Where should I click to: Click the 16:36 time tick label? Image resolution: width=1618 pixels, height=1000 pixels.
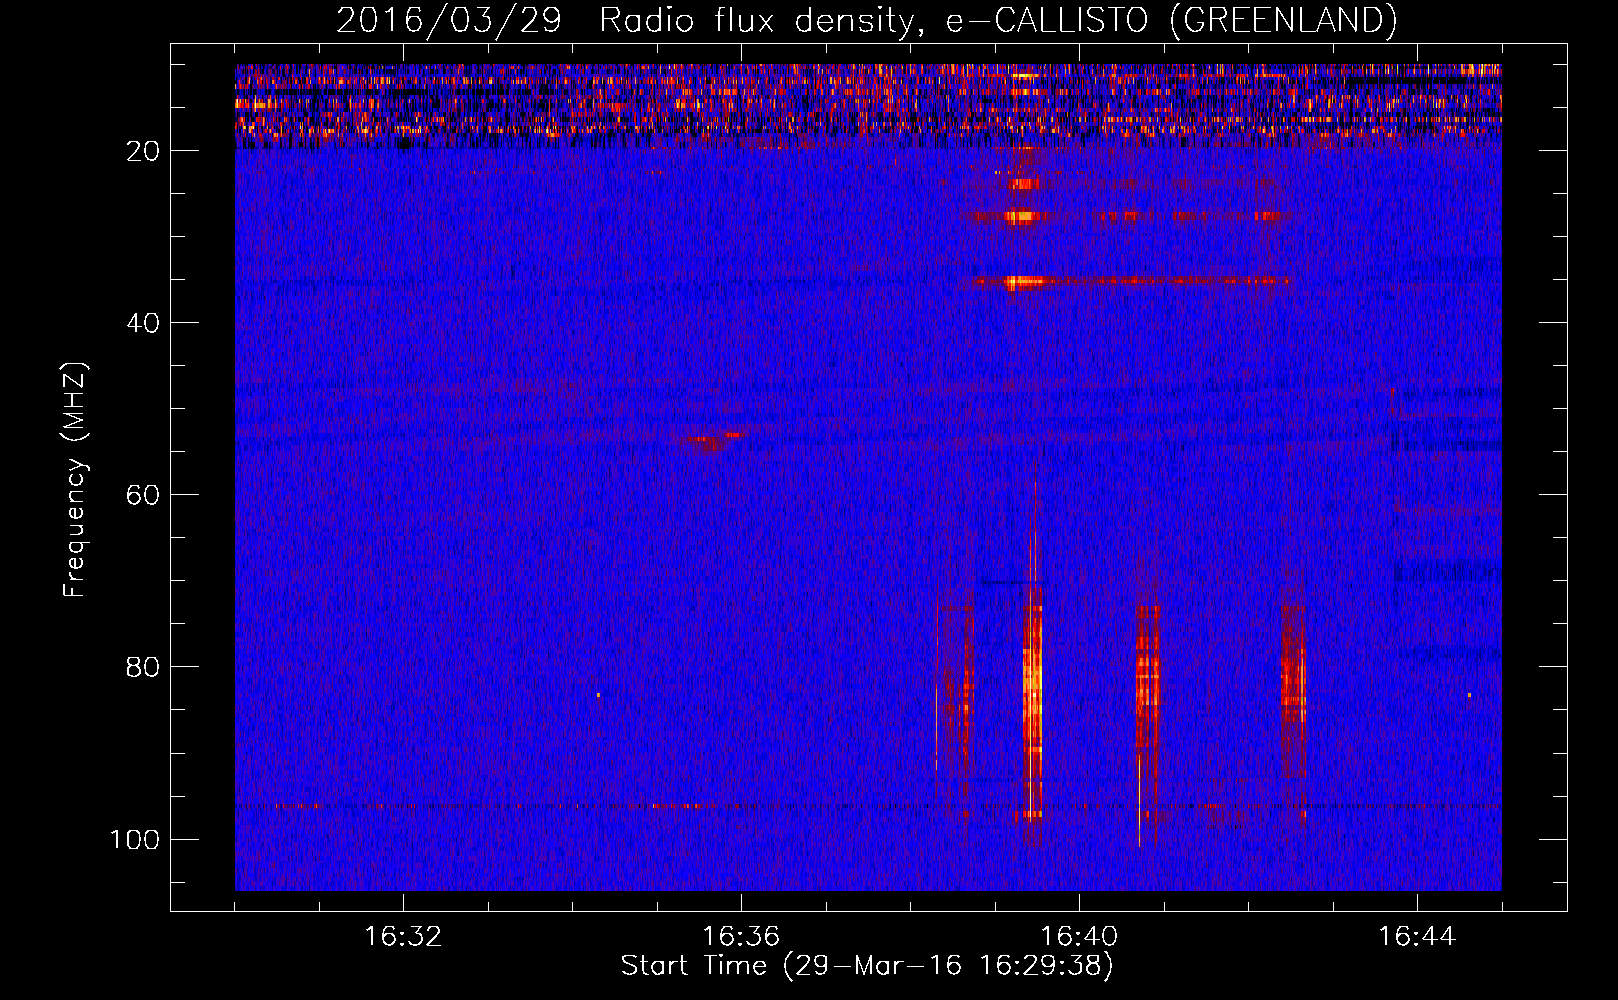point(741,937)
